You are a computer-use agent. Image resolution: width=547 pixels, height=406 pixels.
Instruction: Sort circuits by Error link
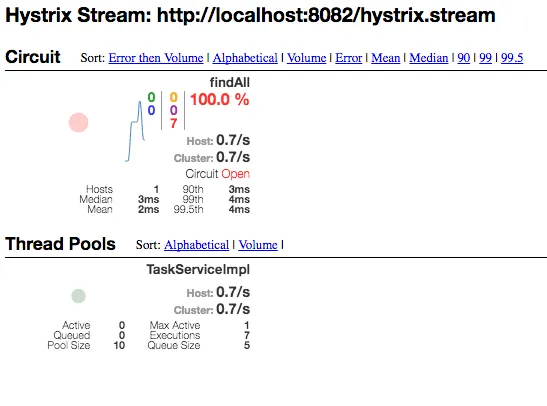tap(349, 58)
